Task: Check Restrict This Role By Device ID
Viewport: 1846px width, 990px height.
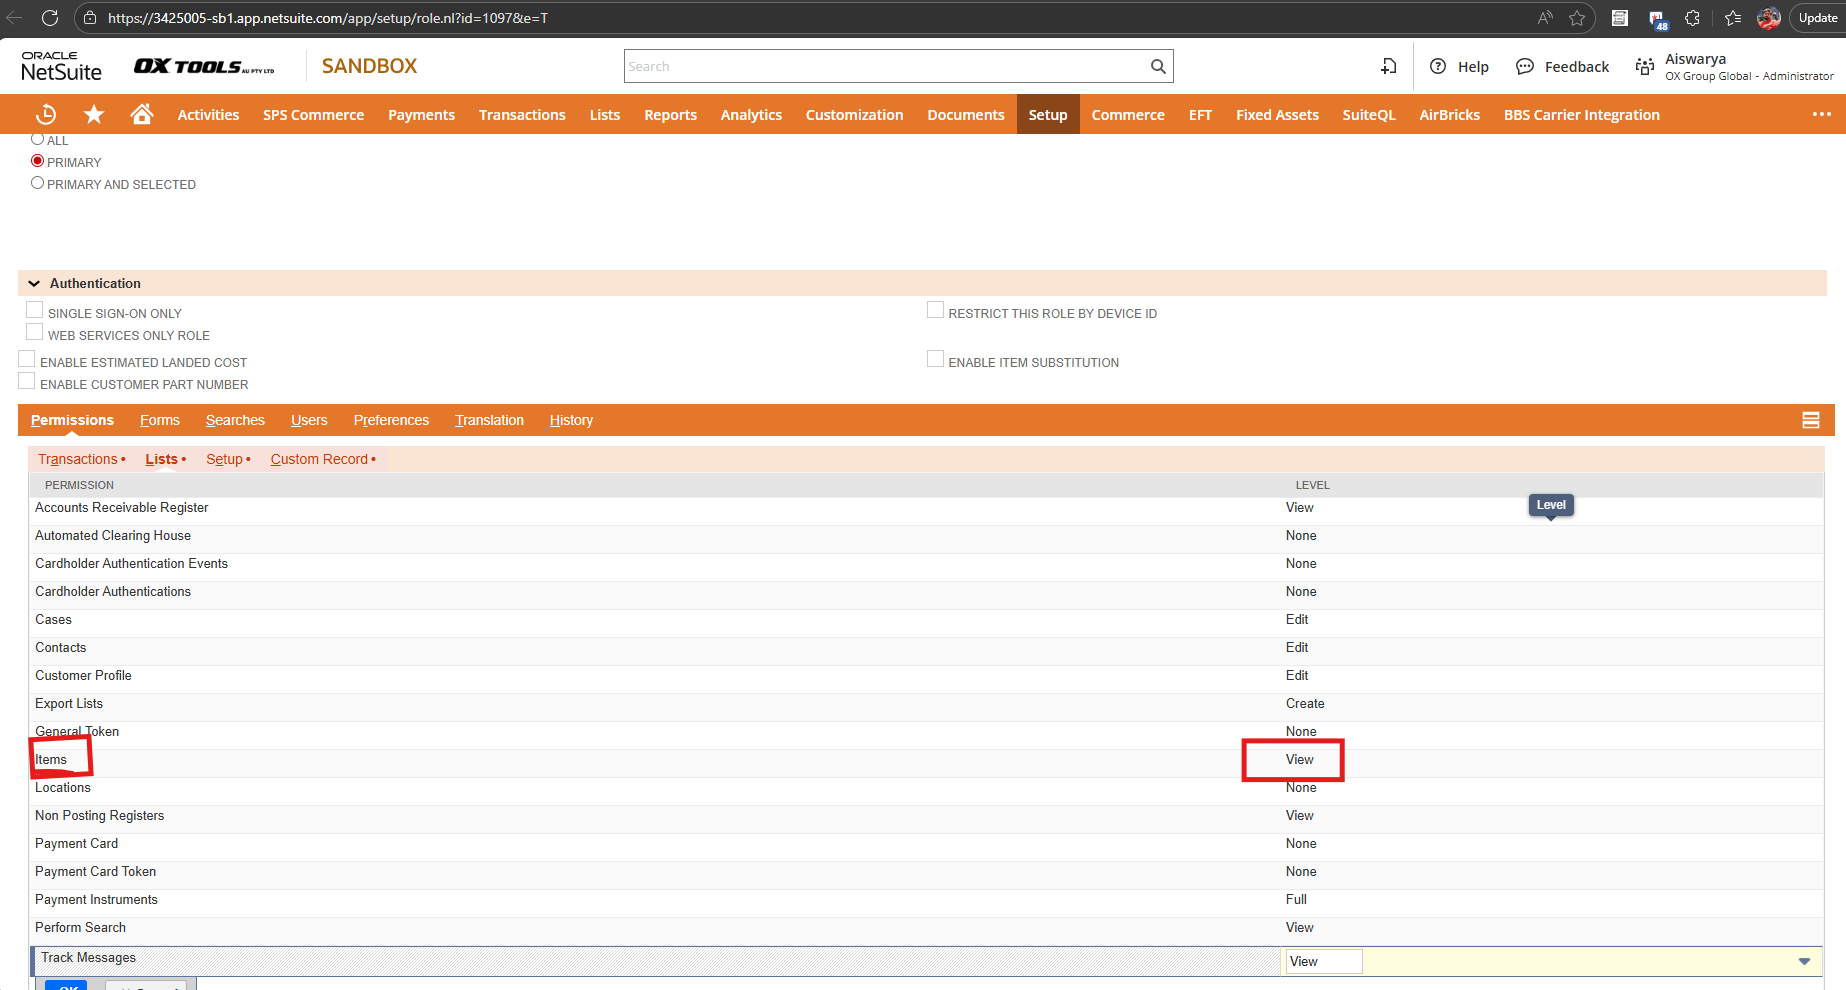Action: [x=936, y=310]
